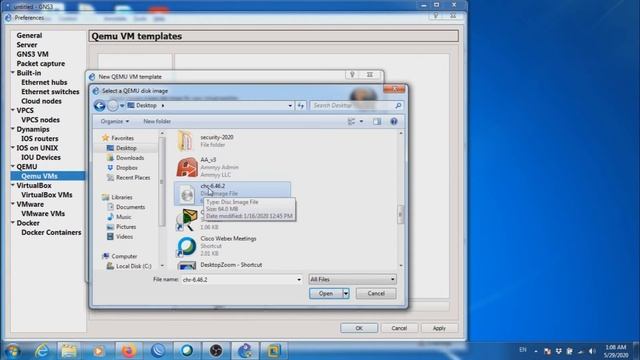Open Local Disk (C:) in sidebar
The width and height of the screenshot is (640, 360).
[x=133, y=266]
